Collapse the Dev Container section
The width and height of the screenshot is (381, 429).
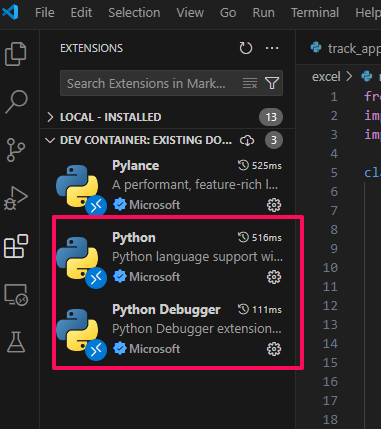click(50, 140)
